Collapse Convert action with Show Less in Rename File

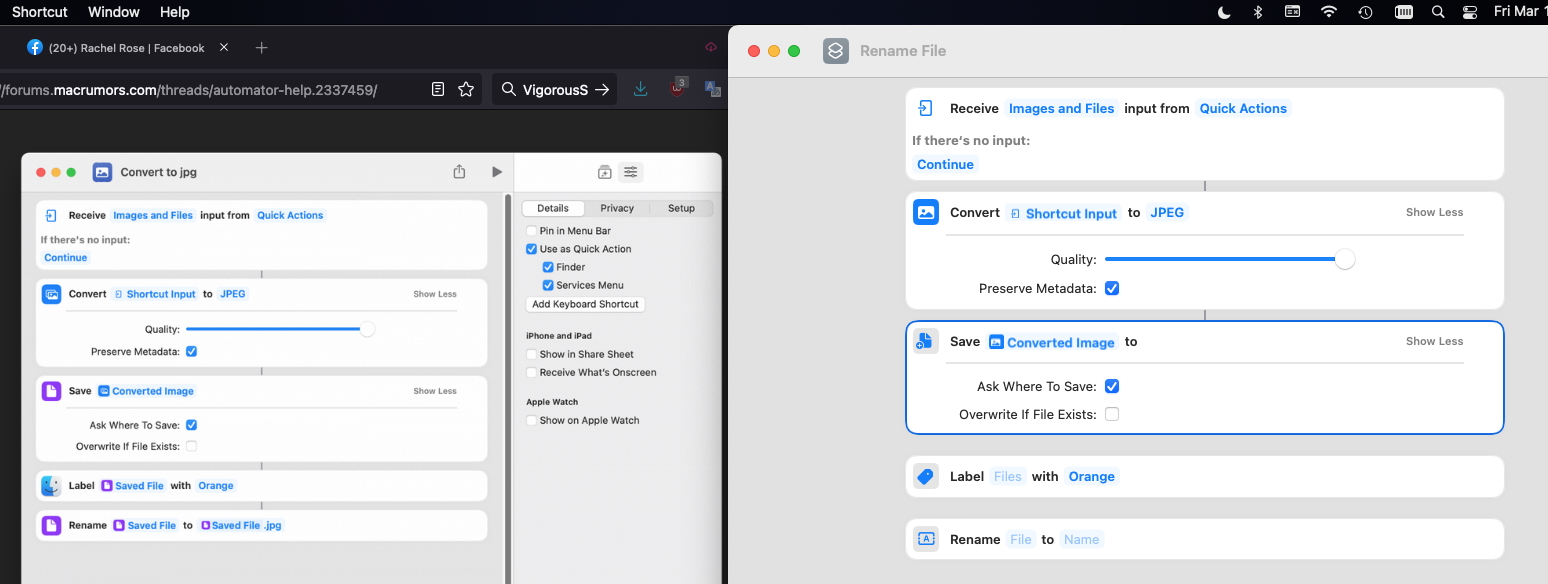click(1434, 212)
